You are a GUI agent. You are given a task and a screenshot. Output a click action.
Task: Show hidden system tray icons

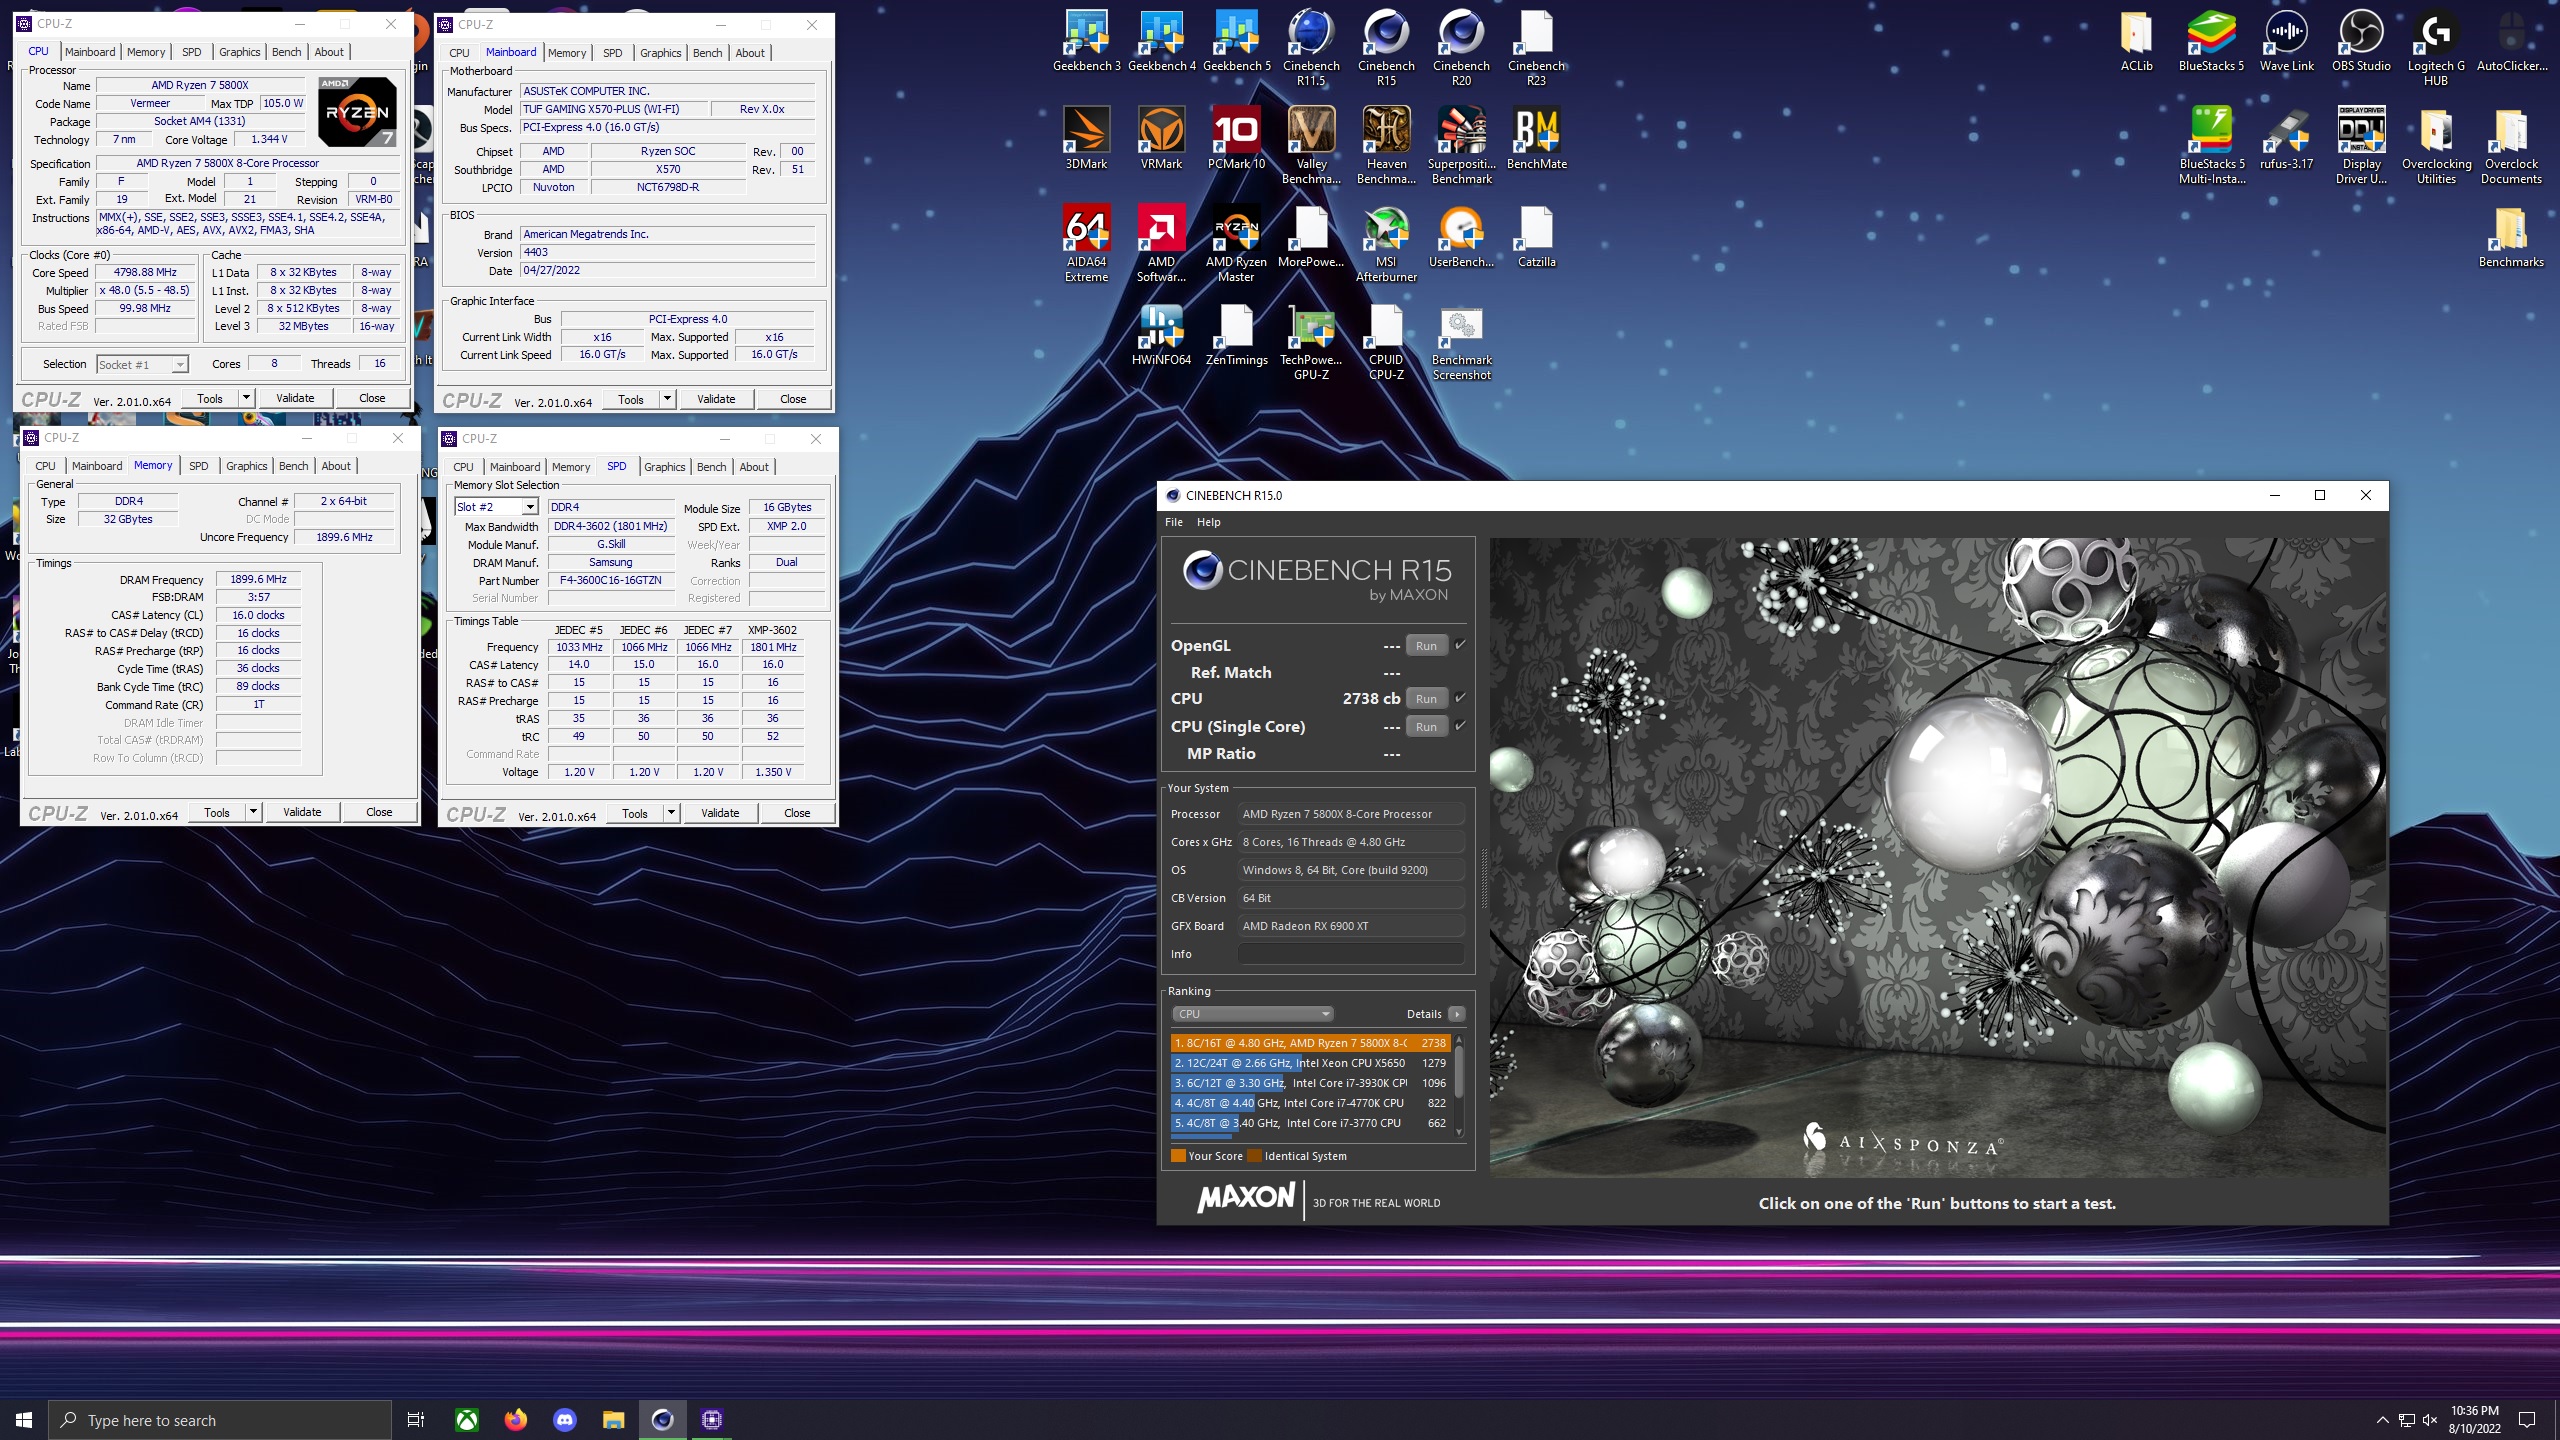point(2382,1420)
